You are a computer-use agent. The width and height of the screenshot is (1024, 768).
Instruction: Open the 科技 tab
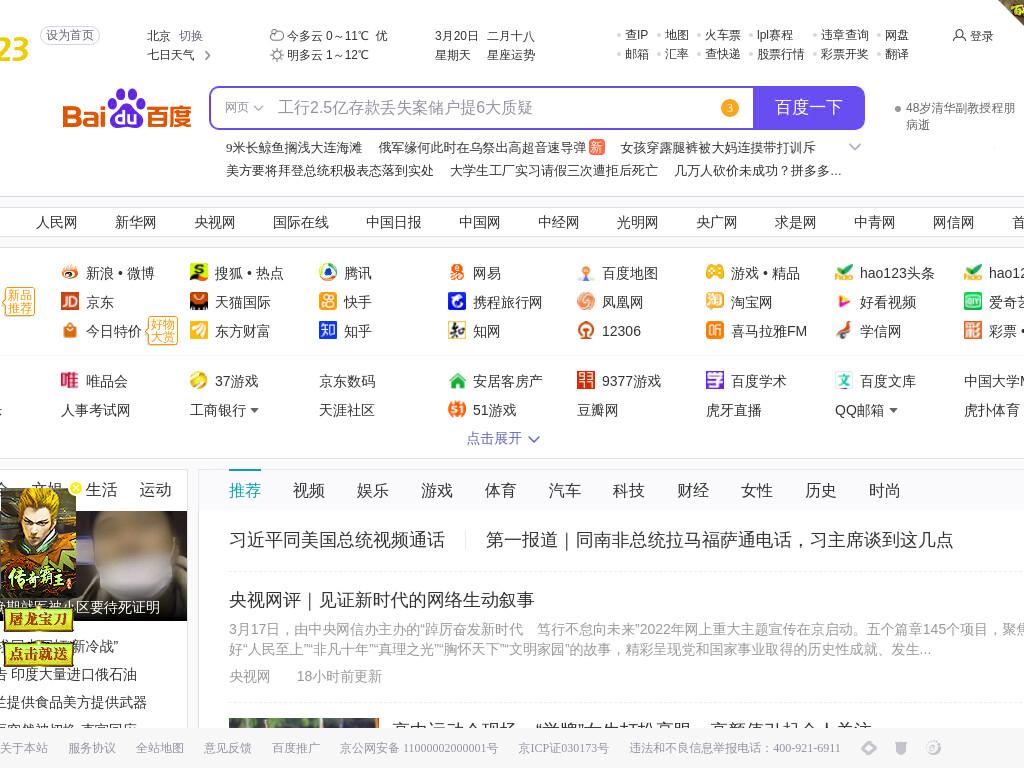pyautogui.click(x=628, y=490)
